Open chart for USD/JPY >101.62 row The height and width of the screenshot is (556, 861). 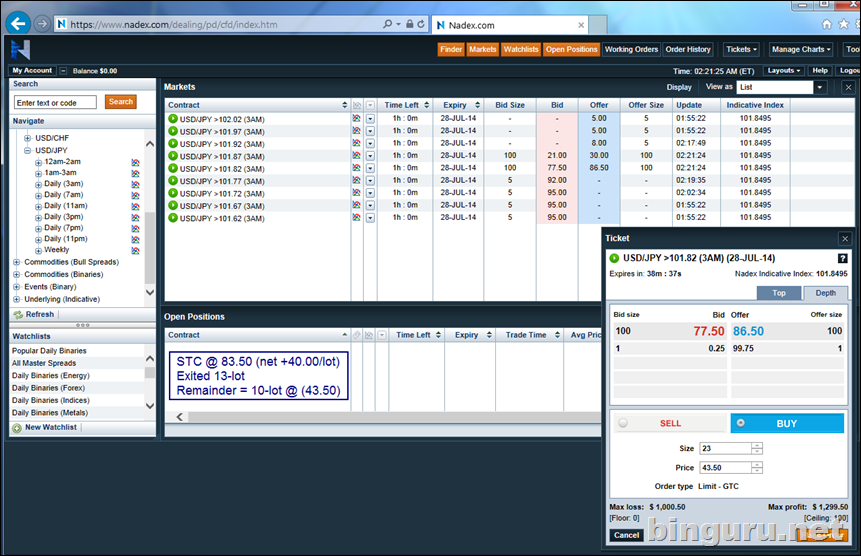point(356,217)
